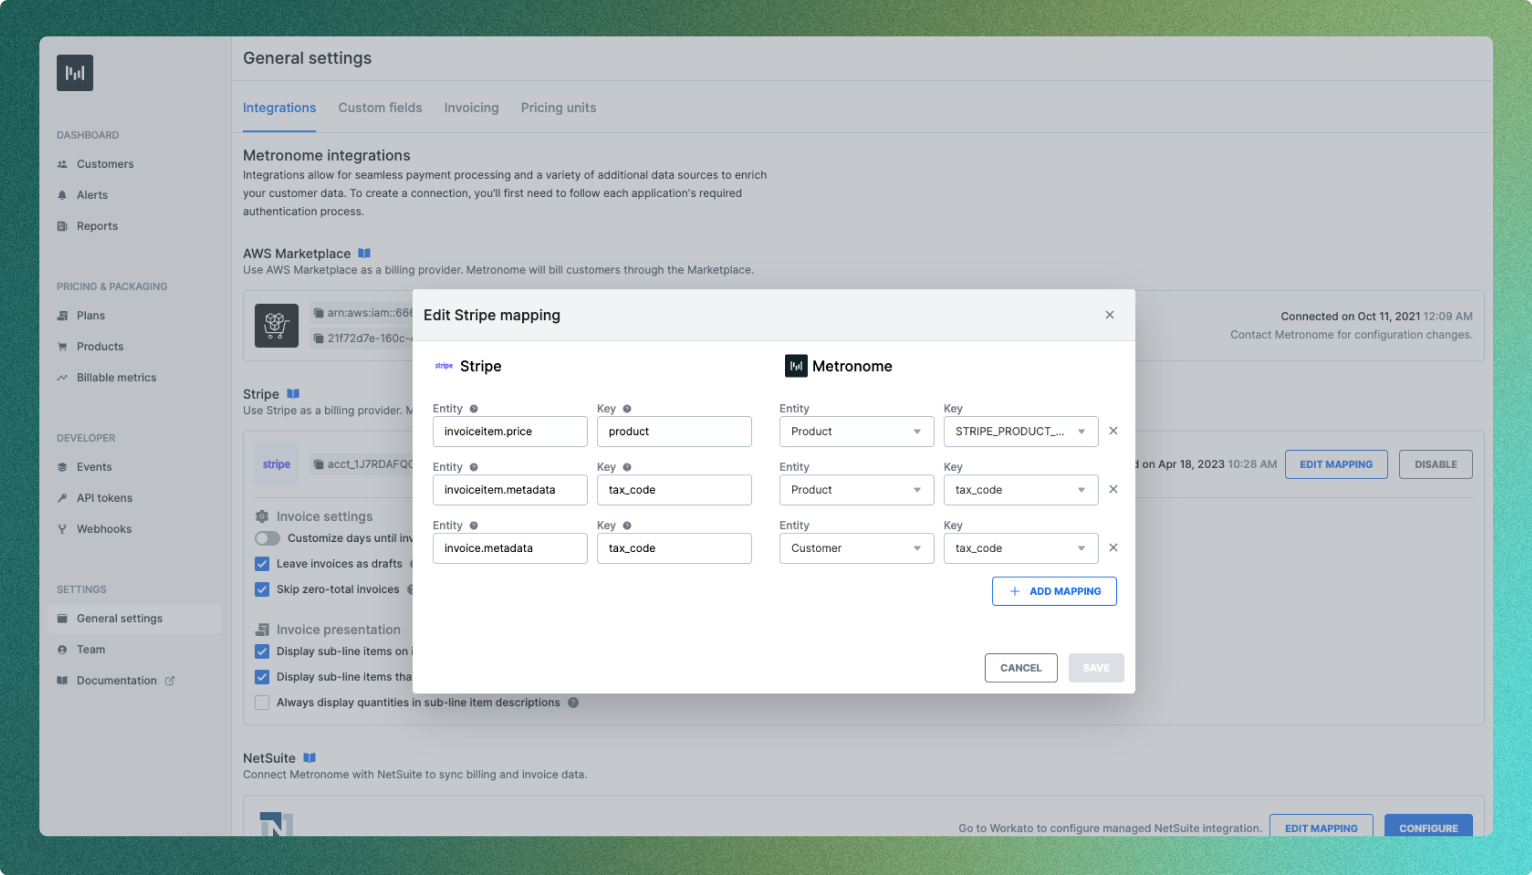Viewport: 1532px width, 875px height.
Task: Click the invoice.metadata entity field
Action: [510, 548]
